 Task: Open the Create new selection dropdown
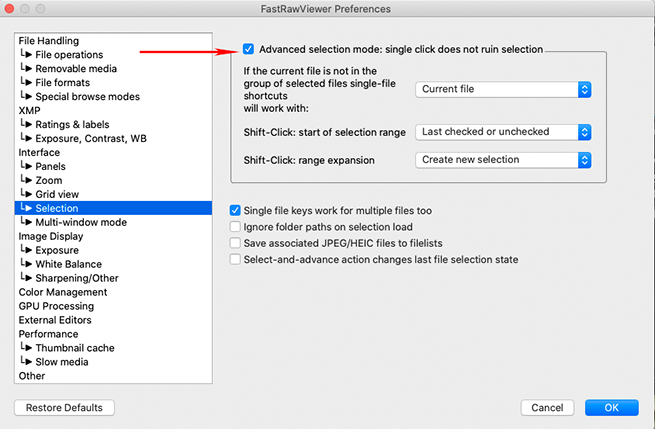click(x=503, y=159)
